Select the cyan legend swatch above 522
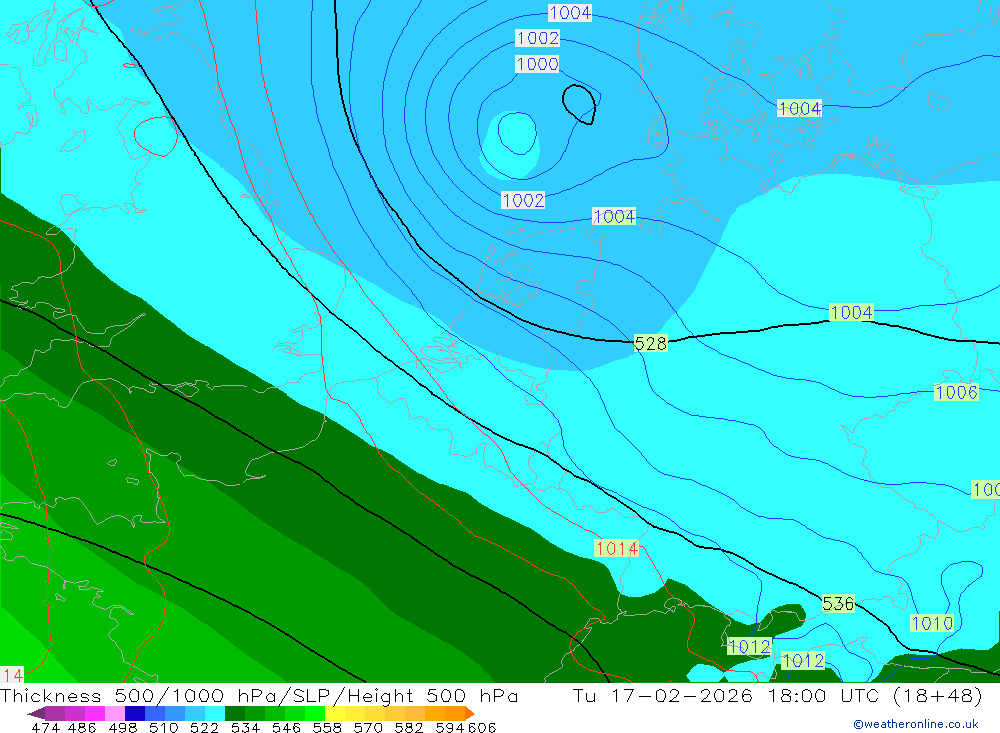 (x=215, y=713)
